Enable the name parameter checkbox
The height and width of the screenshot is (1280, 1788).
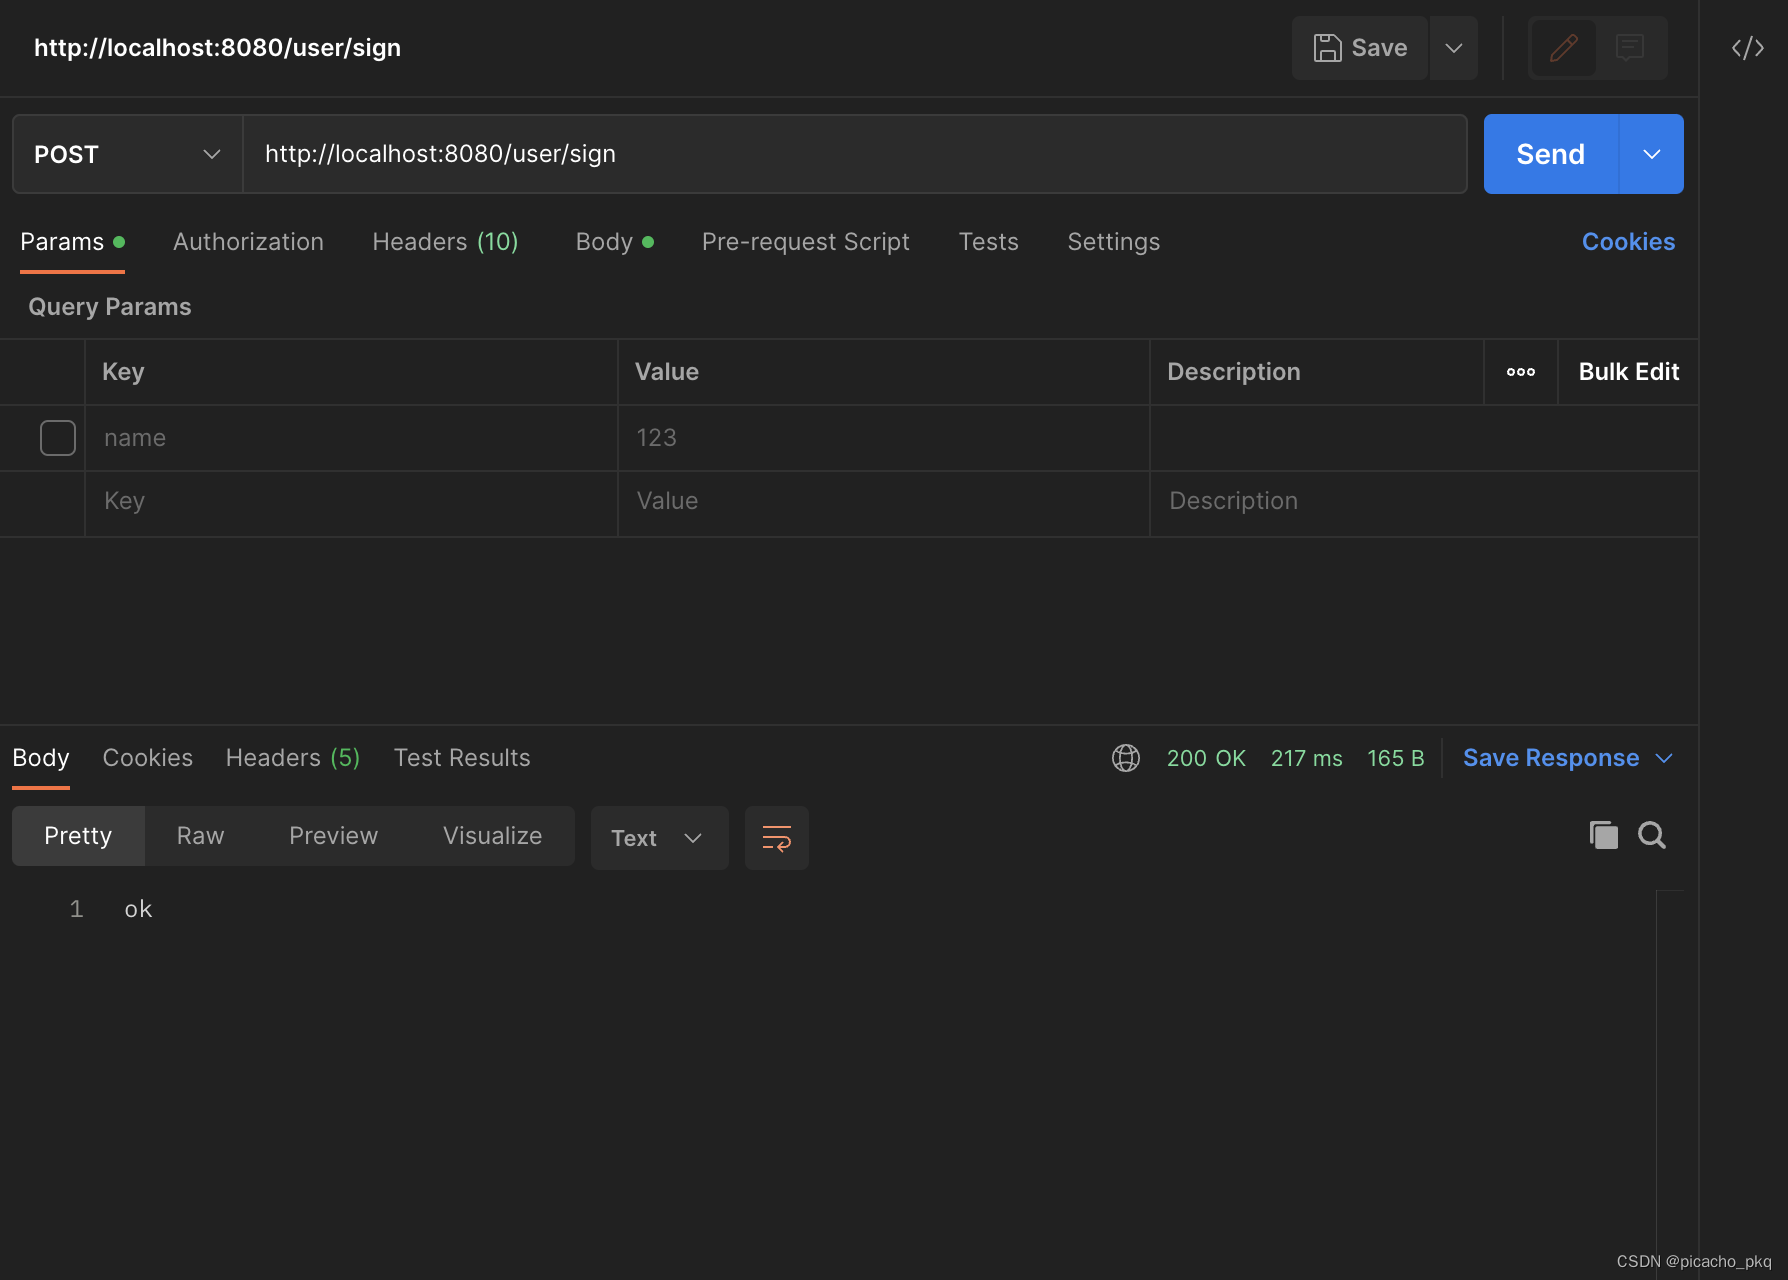[58, 438]
